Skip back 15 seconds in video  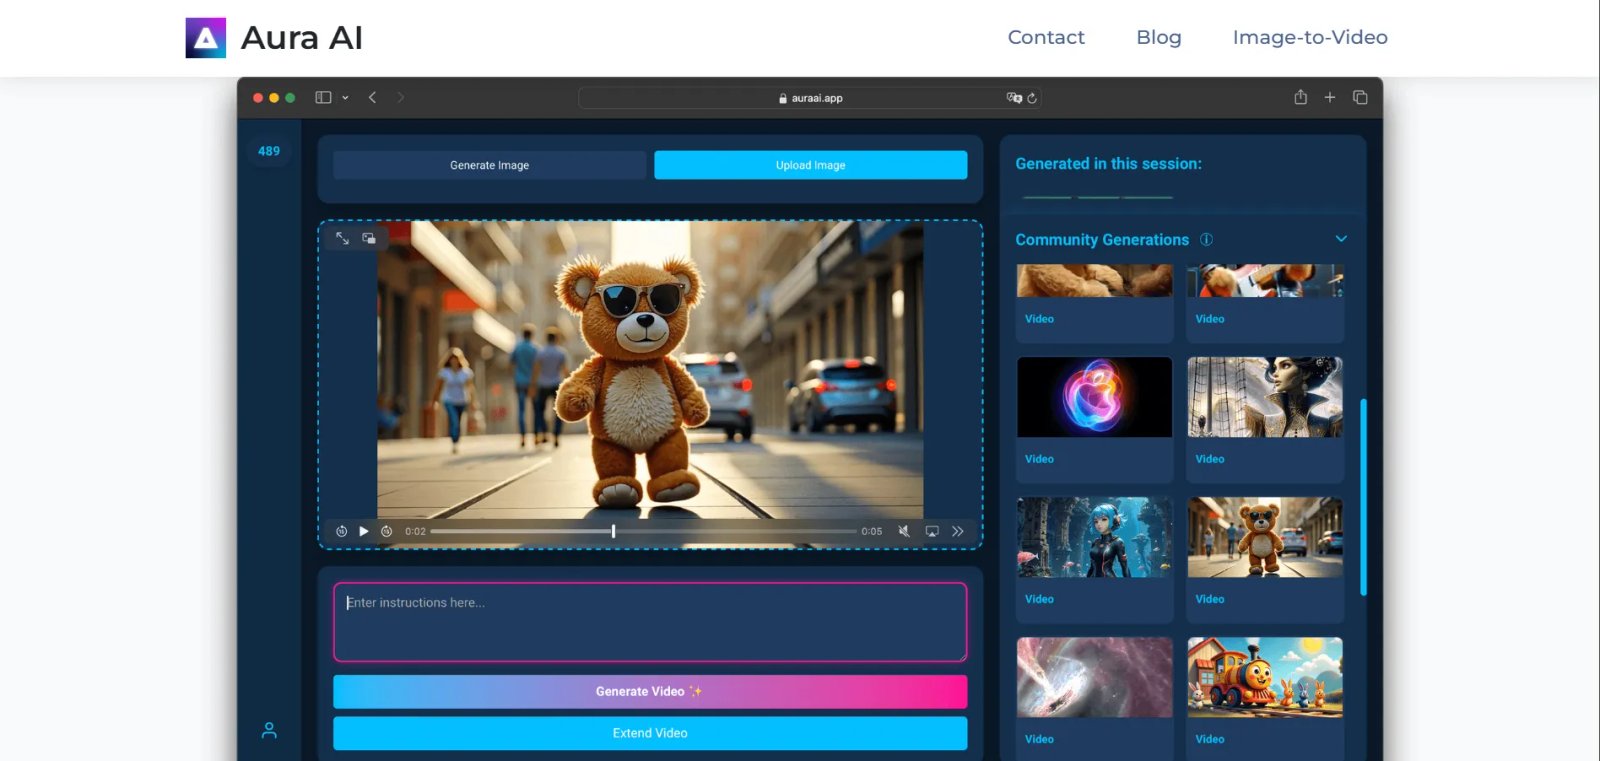tap(341, 531)
